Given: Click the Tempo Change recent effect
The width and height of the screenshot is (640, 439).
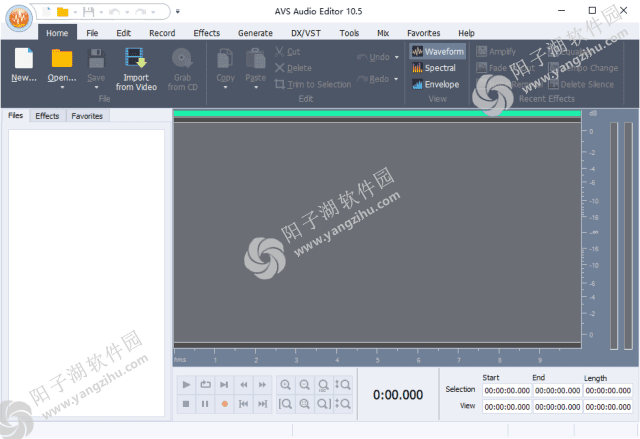Looking at the screenshot, I should [583, 68].
